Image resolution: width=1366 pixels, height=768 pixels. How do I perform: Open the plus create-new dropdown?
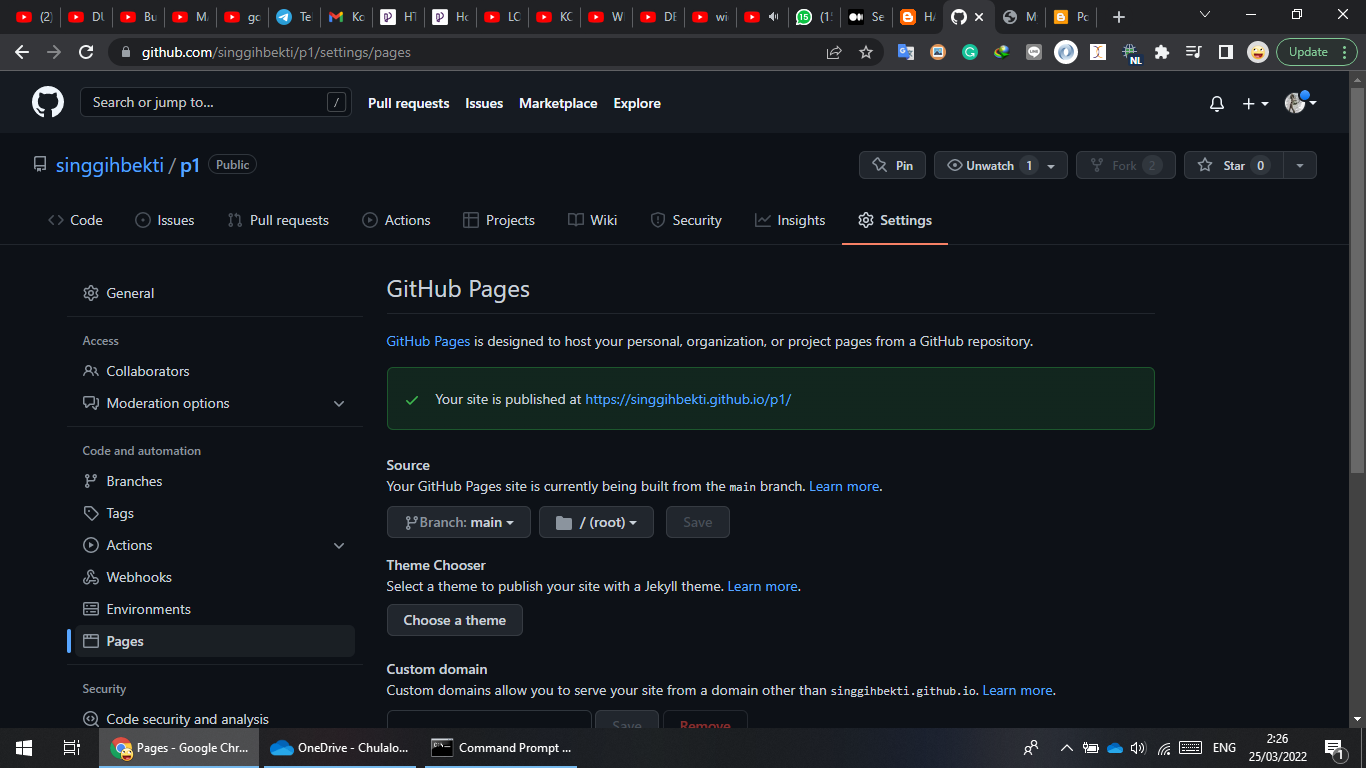1255,104
